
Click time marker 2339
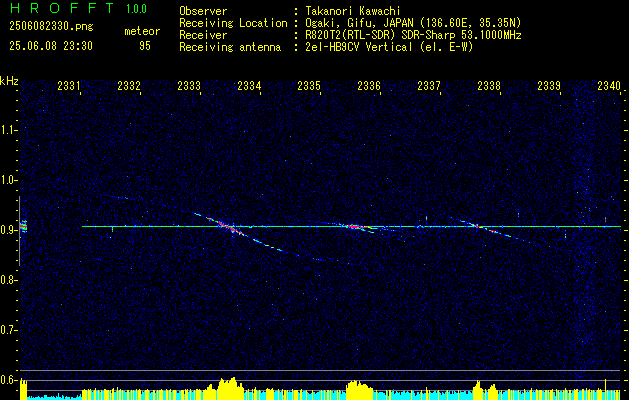549,85
